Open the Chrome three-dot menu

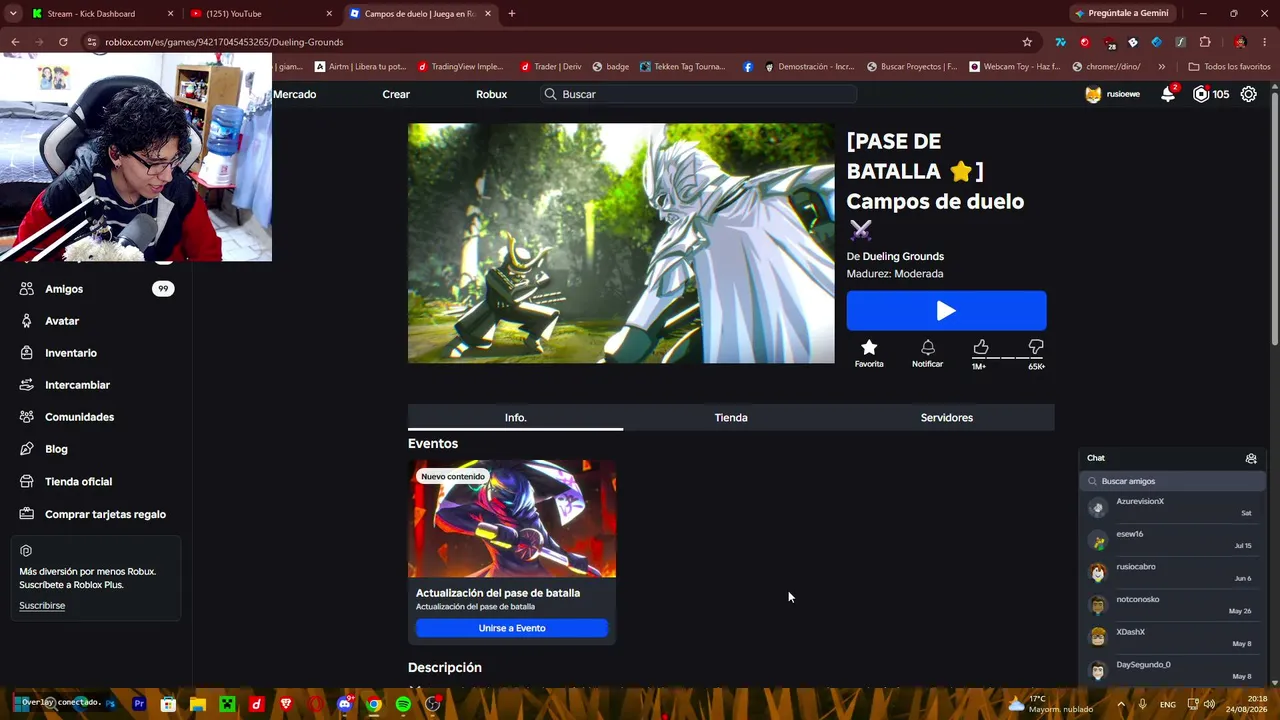point(1265,42)
